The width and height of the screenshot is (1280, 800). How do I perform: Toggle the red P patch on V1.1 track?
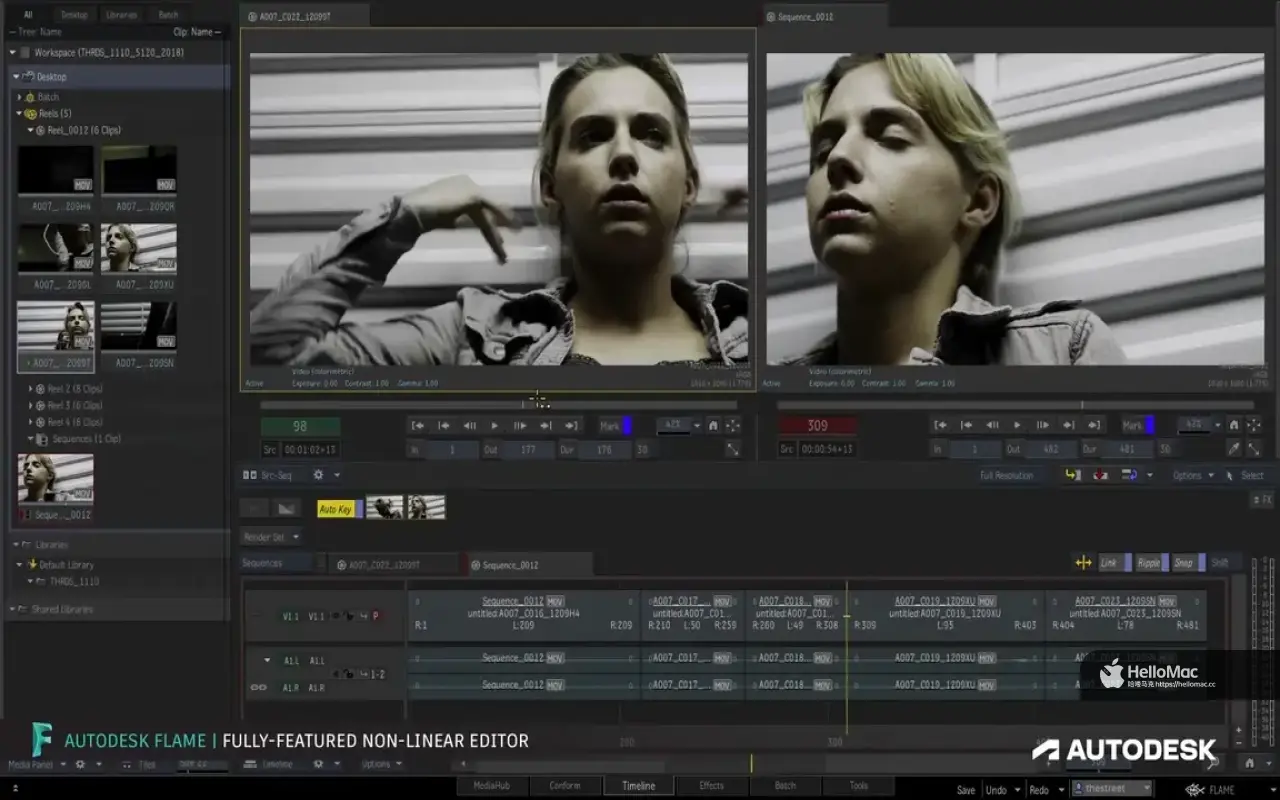coord(376,616)
